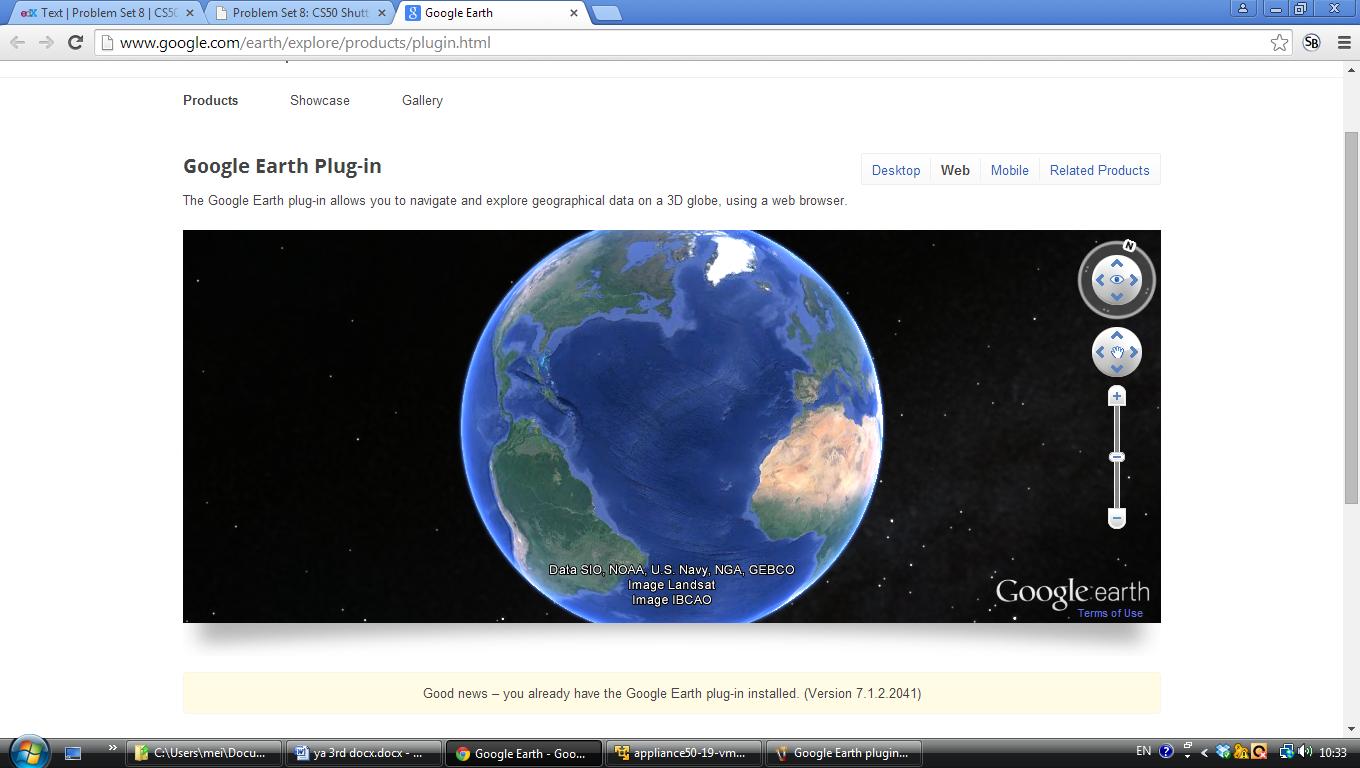1360x768 pixels.
Task: Open a new browser tab
Action: click(x=606, y=13)
